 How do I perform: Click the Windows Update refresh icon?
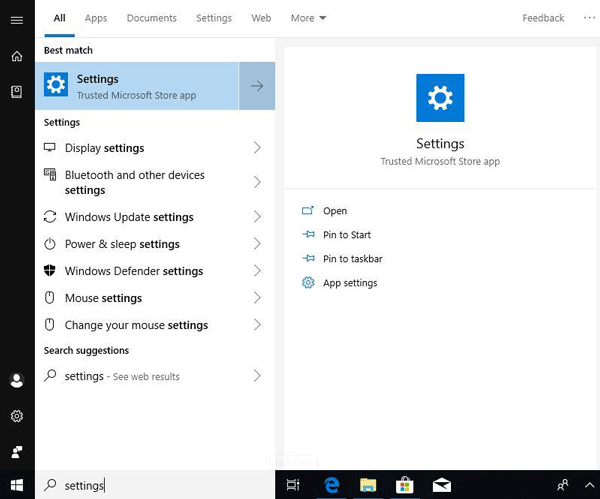pos(50,217)
